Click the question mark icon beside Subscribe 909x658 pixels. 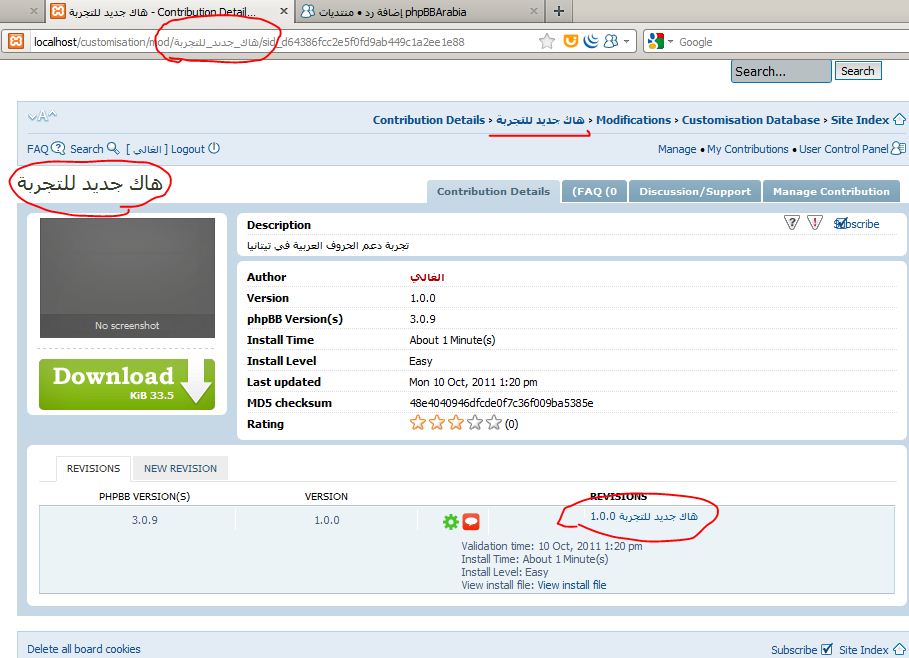pos(792,223)
